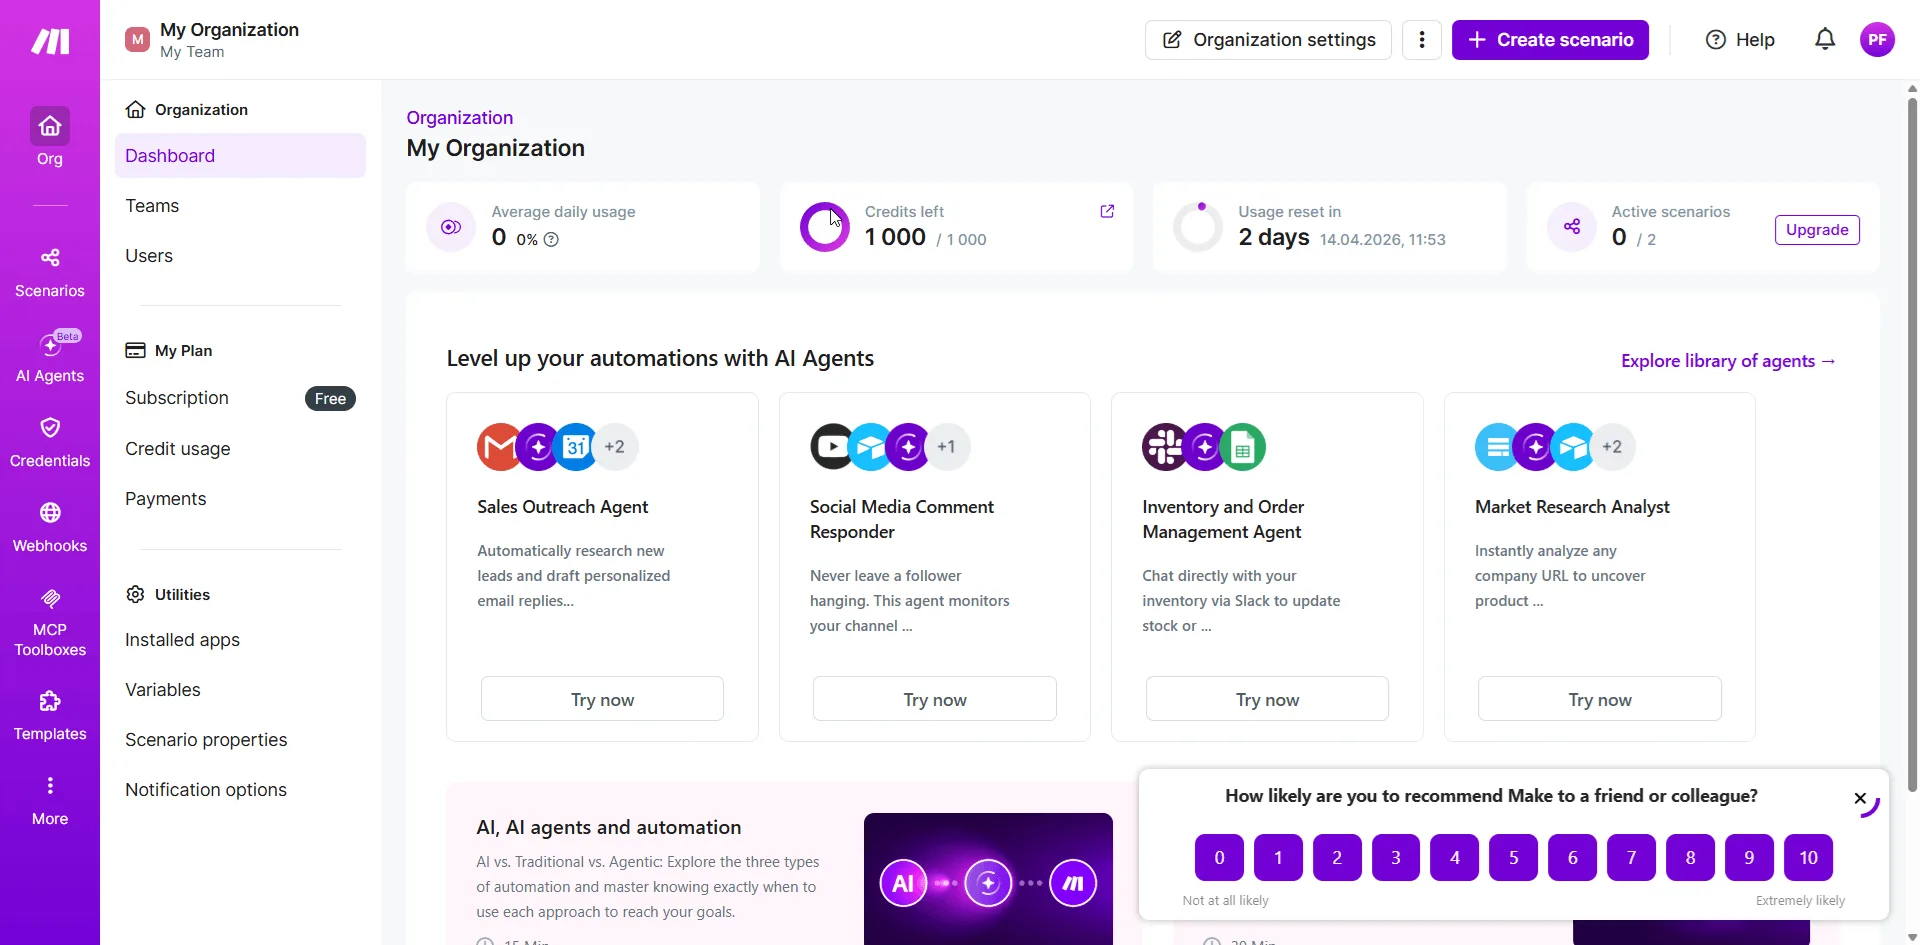Open Notification options under Utilities

(206, 790)
